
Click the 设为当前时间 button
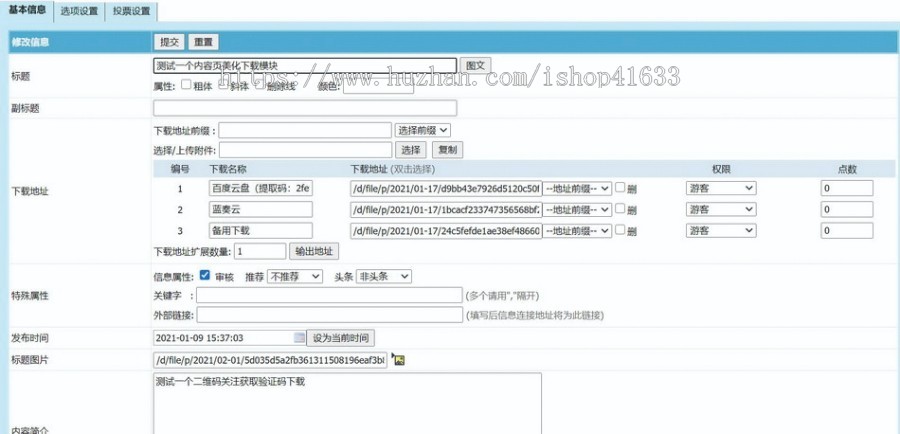(x=341, y=338)
